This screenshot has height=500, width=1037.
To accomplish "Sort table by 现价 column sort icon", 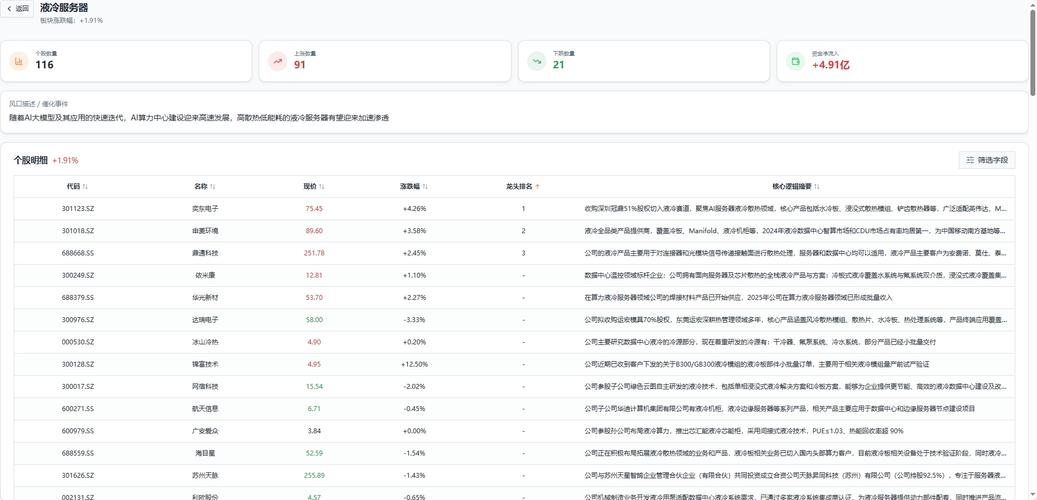I will point(321,187).
